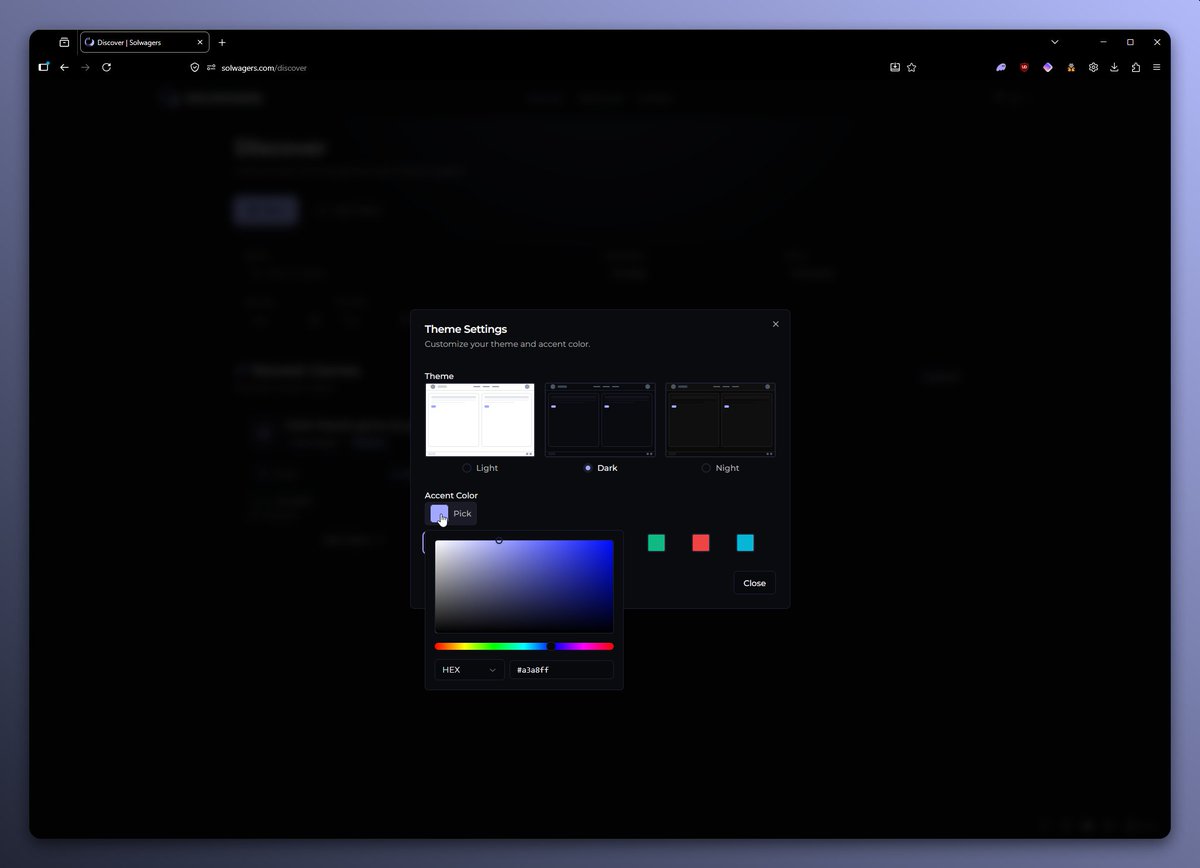Click the rainbow hue slider bar
The width and height of the screenshot is (1200, 868).
coord(524,647)
